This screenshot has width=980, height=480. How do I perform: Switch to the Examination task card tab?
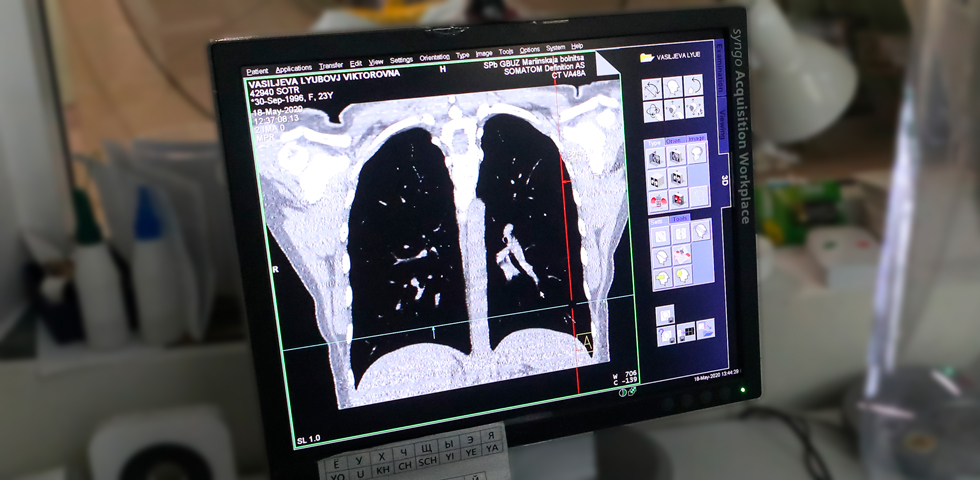[x=719, y=68]
